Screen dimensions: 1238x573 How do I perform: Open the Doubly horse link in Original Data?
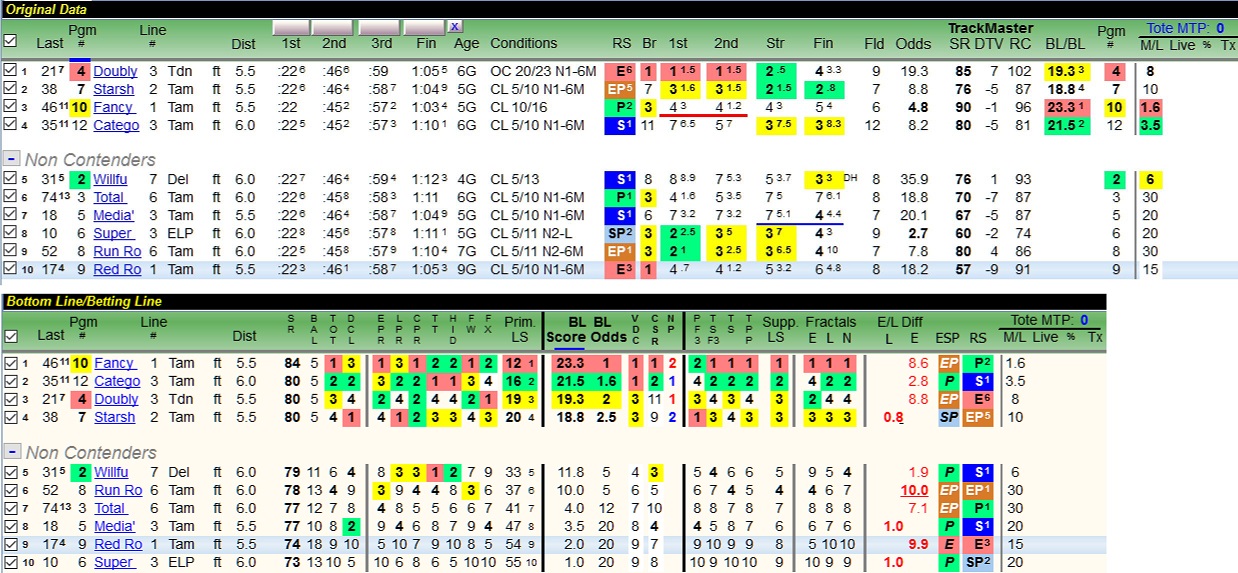pos(116,71)
